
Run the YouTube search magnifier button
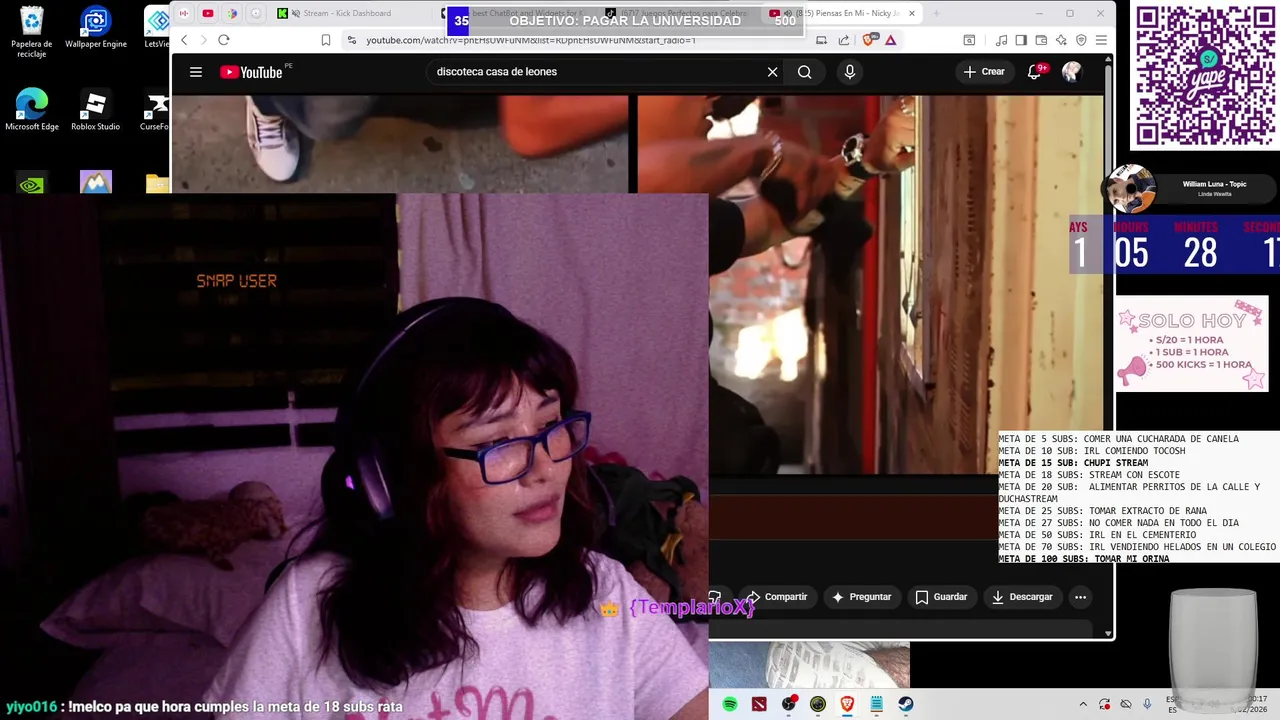804,72
